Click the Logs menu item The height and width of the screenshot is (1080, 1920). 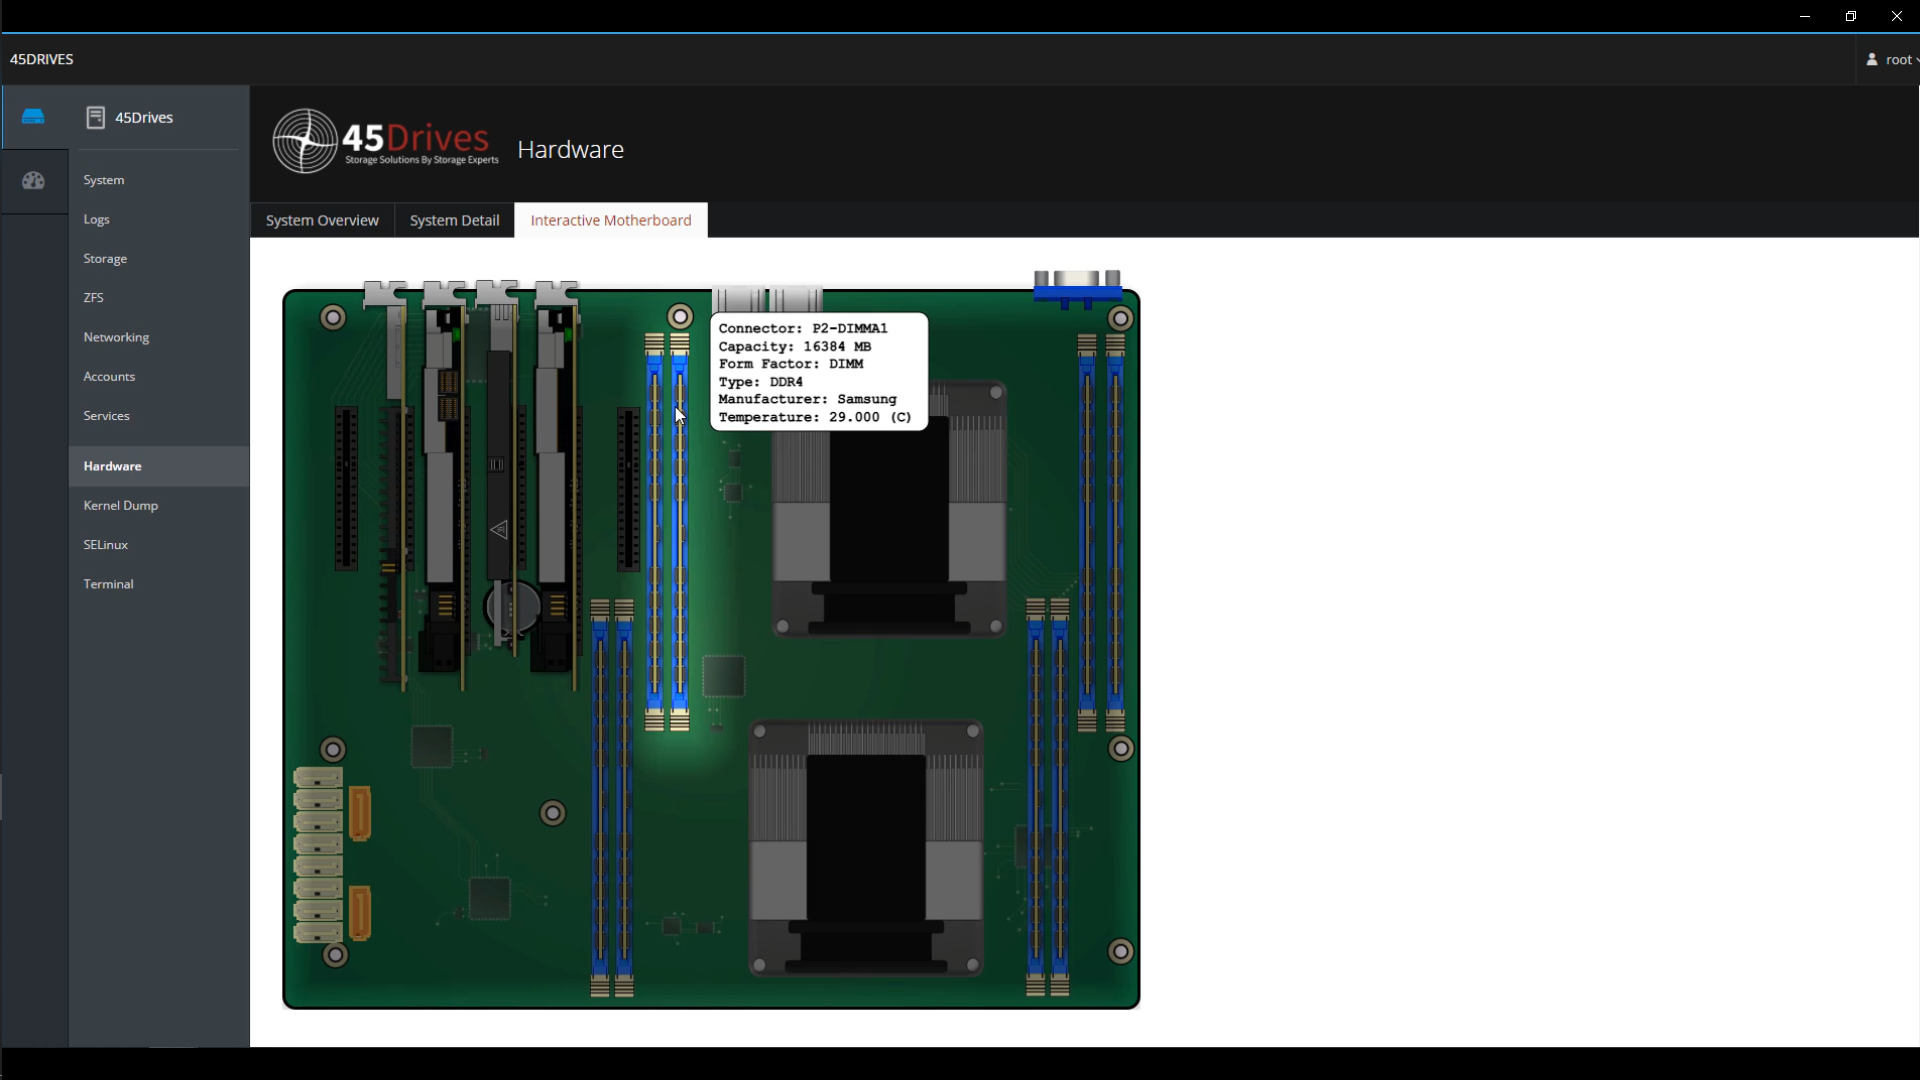pyautogui.click(x=96, y=219)
